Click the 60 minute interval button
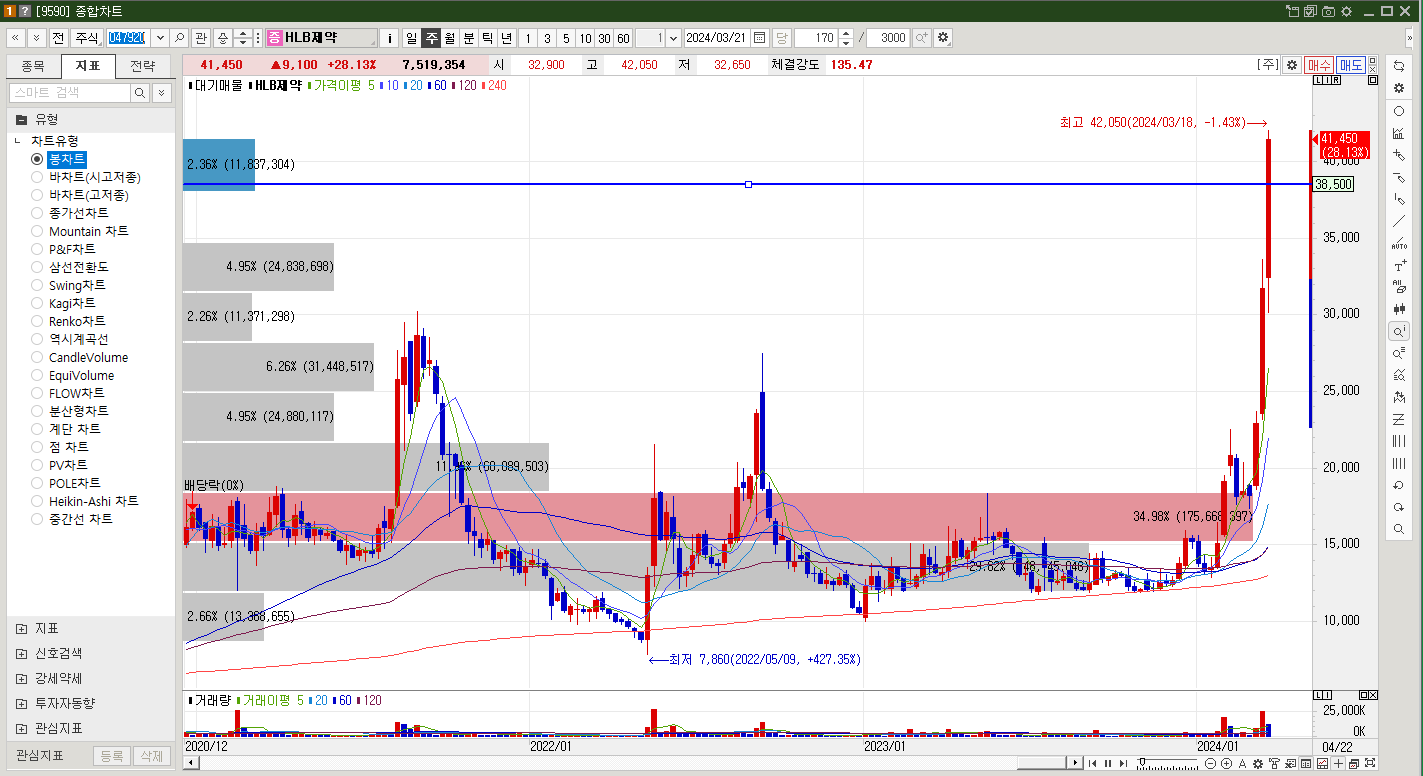Screen dimensions: 1423x776 pyautogui.click(x=623, y=38)
